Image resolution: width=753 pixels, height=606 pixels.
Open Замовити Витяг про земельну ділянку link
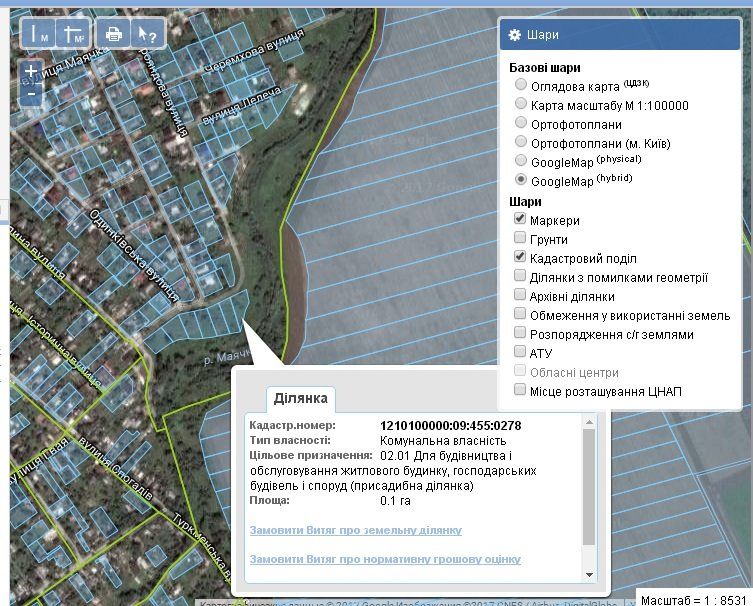pyautogui.click(x=355, y=530)
